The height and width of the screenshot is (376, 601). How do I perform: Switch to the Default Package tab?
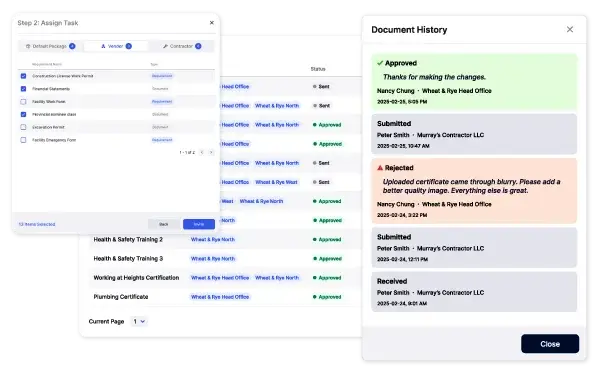pos(50,46)
